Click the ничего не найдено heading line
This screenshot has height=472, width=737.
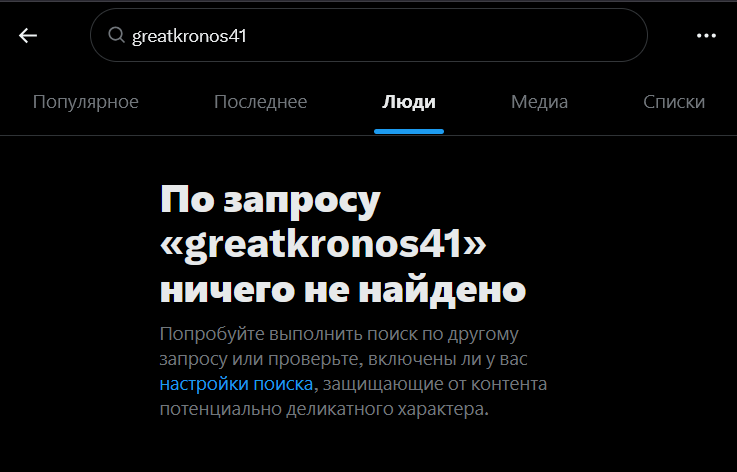(x=343, y=289)
